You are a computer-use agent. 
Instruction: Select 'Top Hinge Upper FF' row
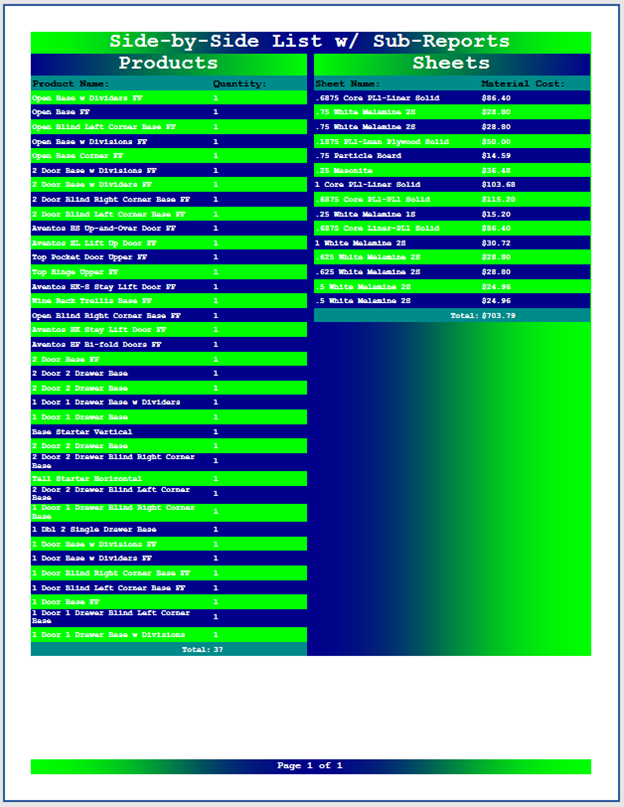(169, 272)
